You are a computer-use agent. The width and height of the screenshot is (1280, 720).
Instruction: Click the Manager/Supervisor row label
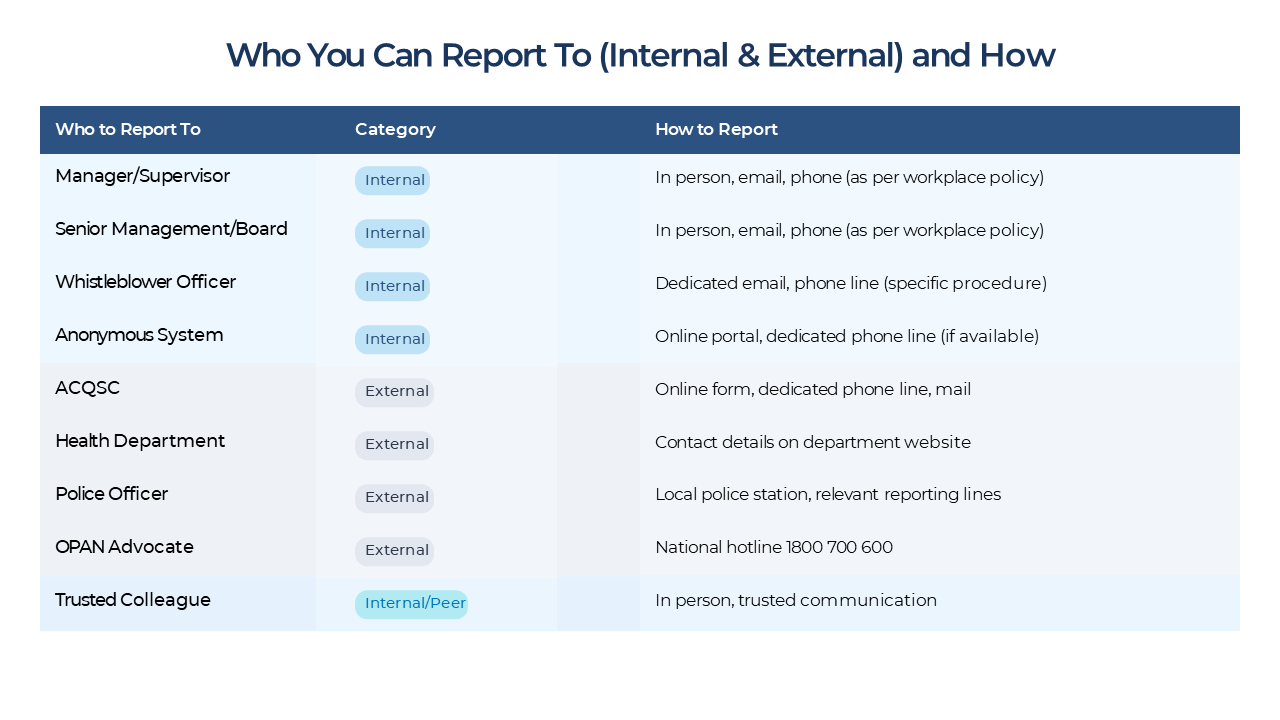pos(142,176)
